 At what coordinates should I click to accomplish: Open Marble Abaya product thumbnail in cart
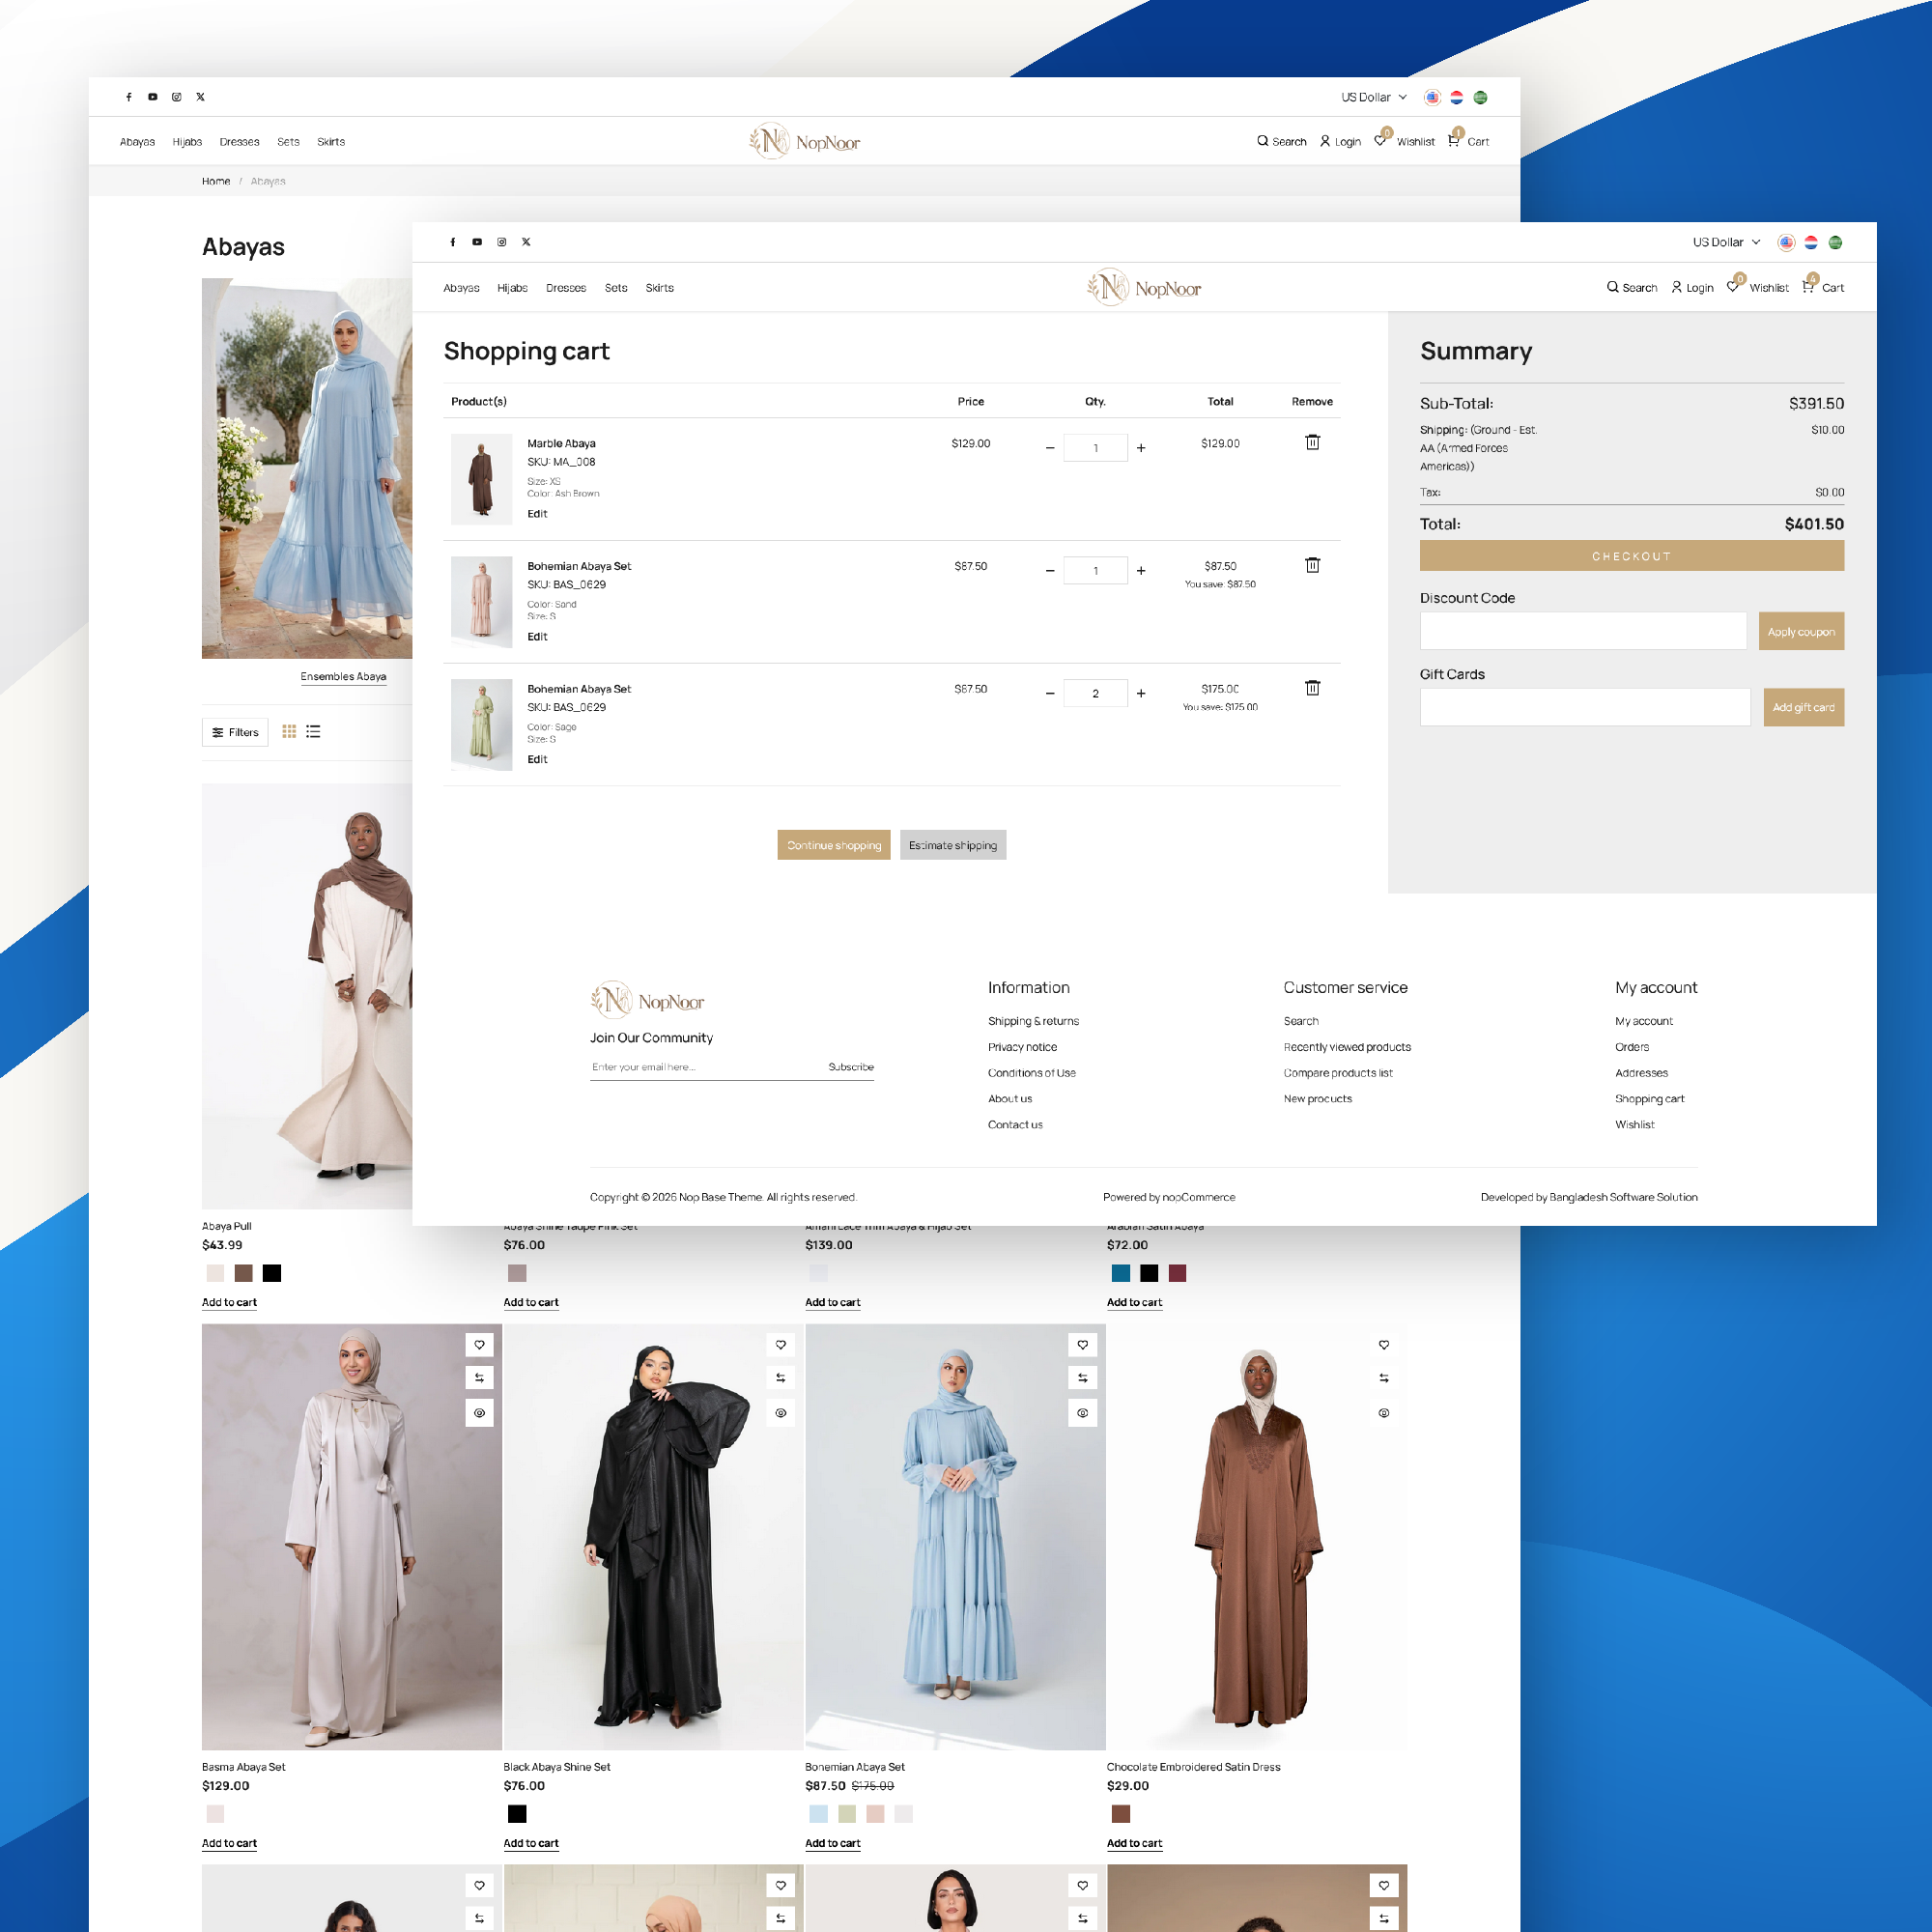[x=481, y=479]
